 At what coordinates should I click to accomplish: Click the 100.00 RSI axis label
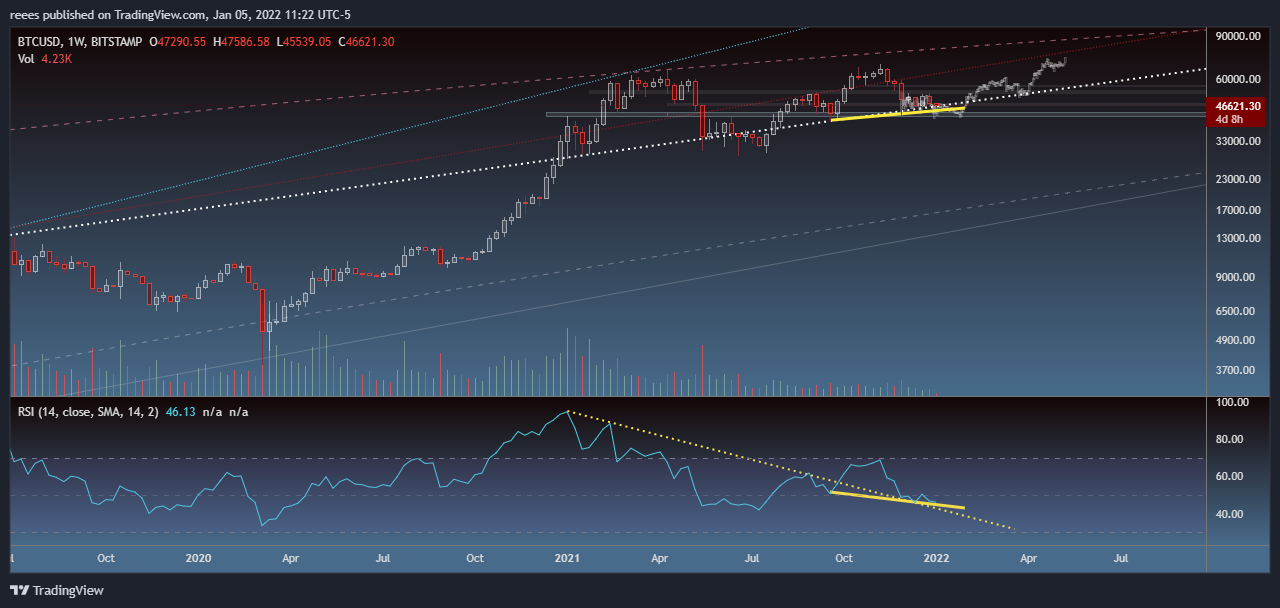[x=1230, y=403]
